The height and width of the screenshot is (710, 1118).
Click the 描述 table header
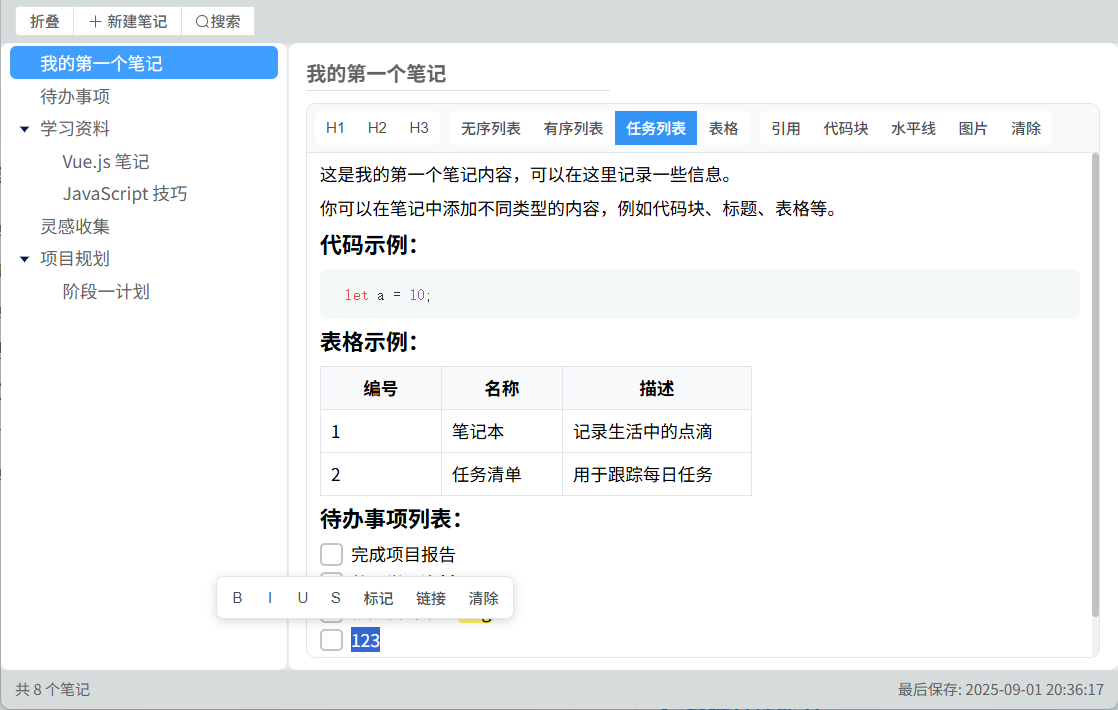pos(657,389)
